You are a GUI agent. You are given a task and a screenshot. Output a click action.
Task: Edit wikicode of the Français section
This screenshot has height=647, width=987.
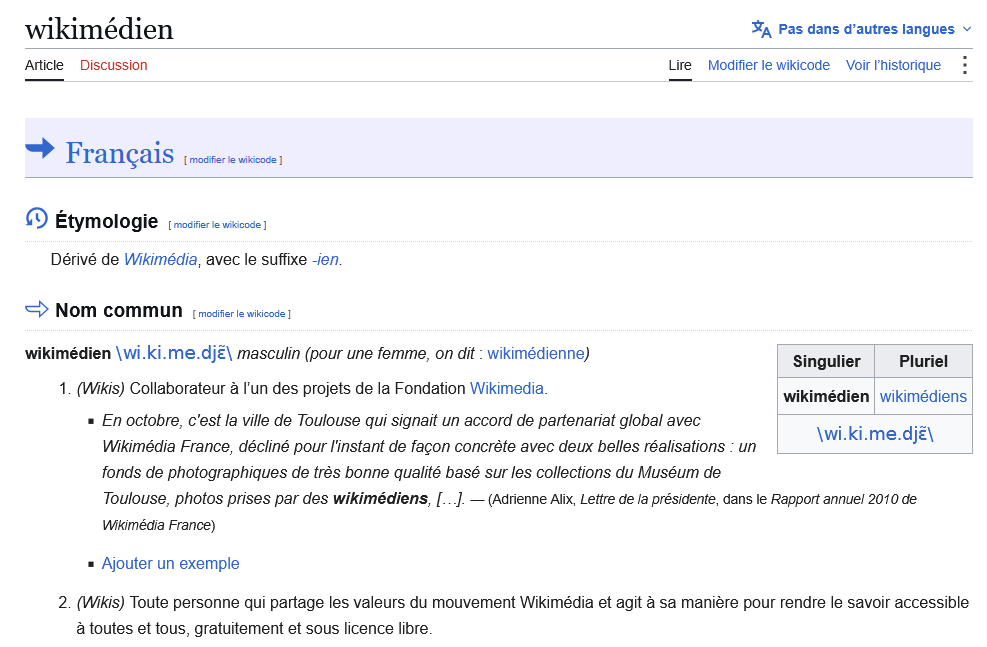[x=233, y=160]
